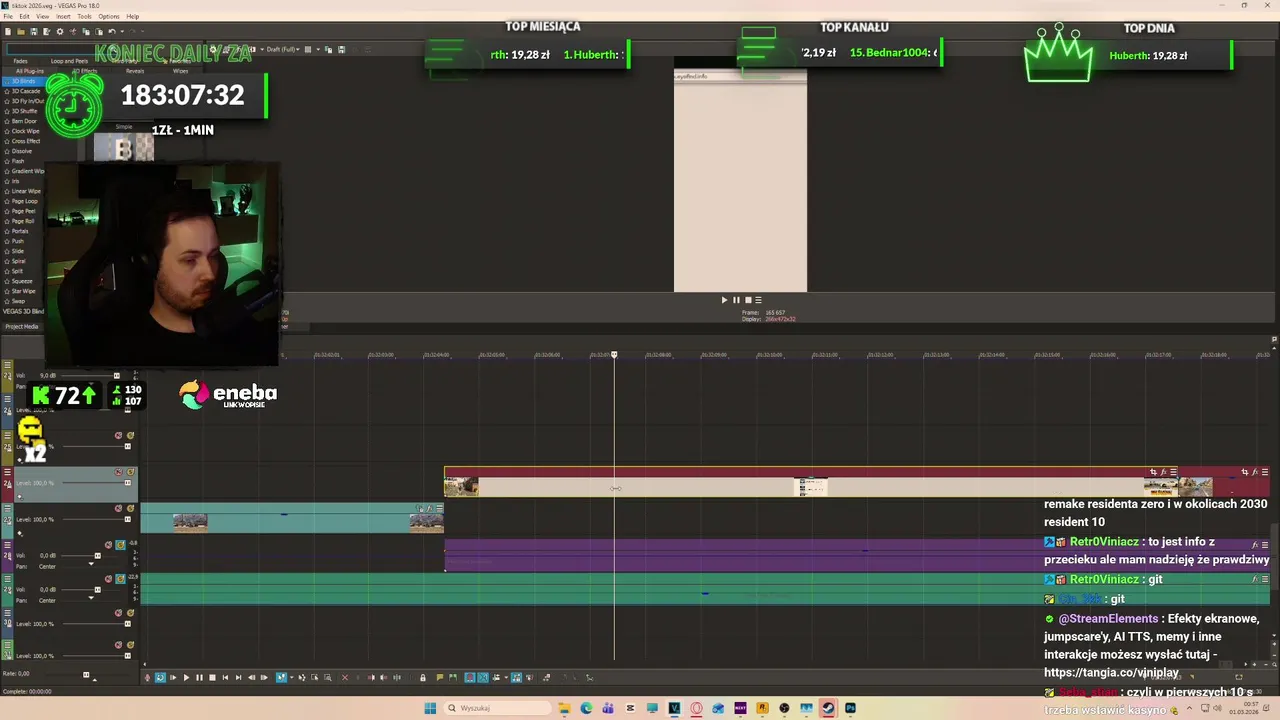Click the New project toolbar icon
Image resolution: width=1280 pixels, height=720 pixels.
click(x=8, y=31)
